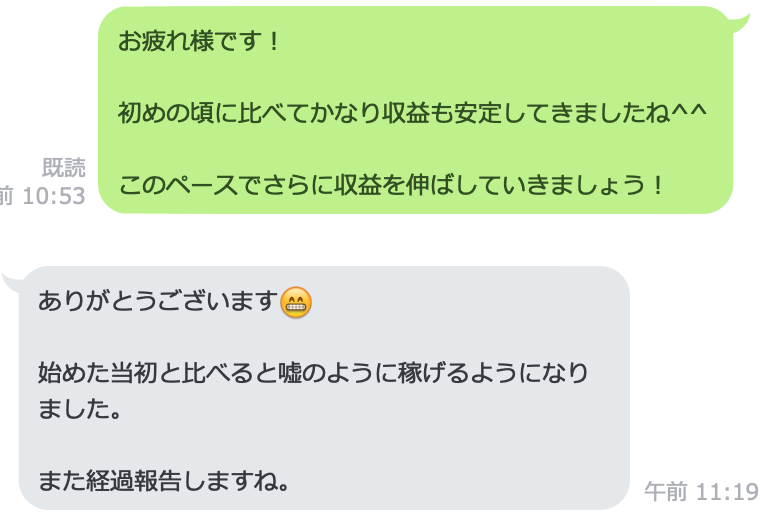The image size is (762, 522).
Task: Click the 10:53 sent timestamp
Action: pyautogui.click(x=53, y=196)
